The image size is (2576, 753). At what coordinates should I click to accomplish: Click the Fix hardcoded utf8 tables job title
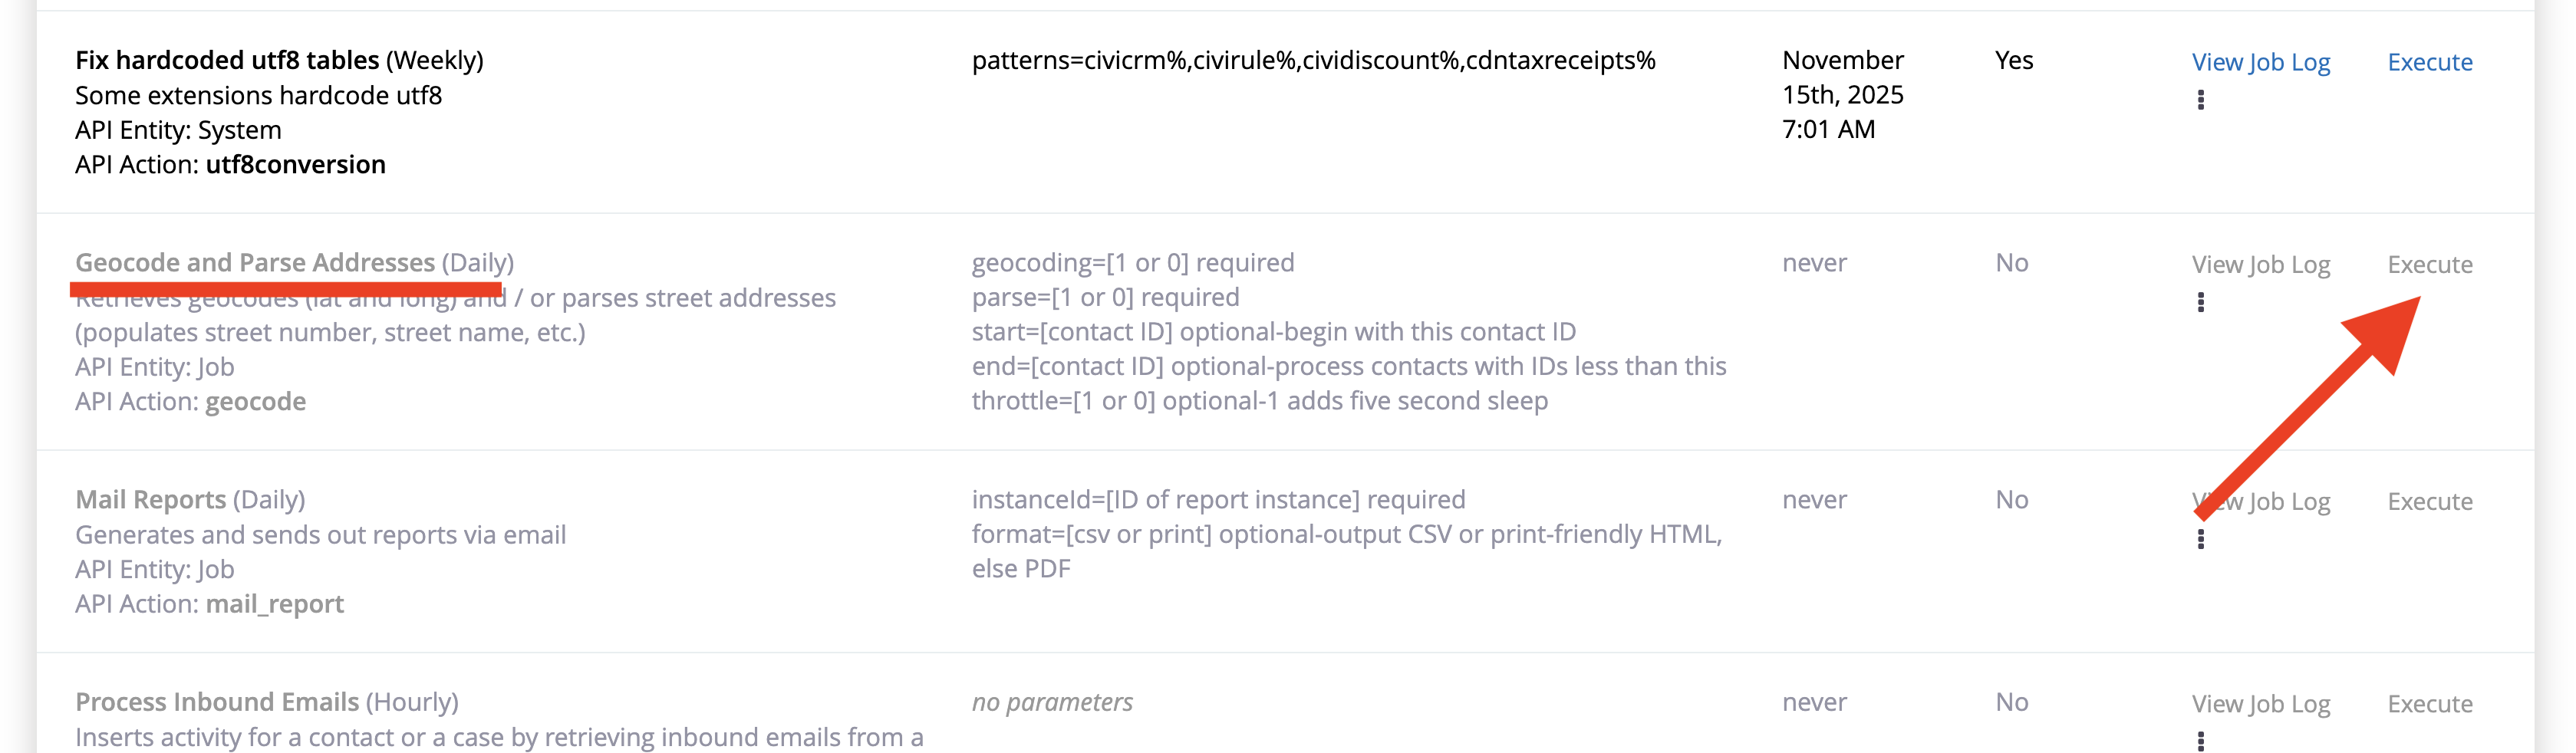pos(227,61)
